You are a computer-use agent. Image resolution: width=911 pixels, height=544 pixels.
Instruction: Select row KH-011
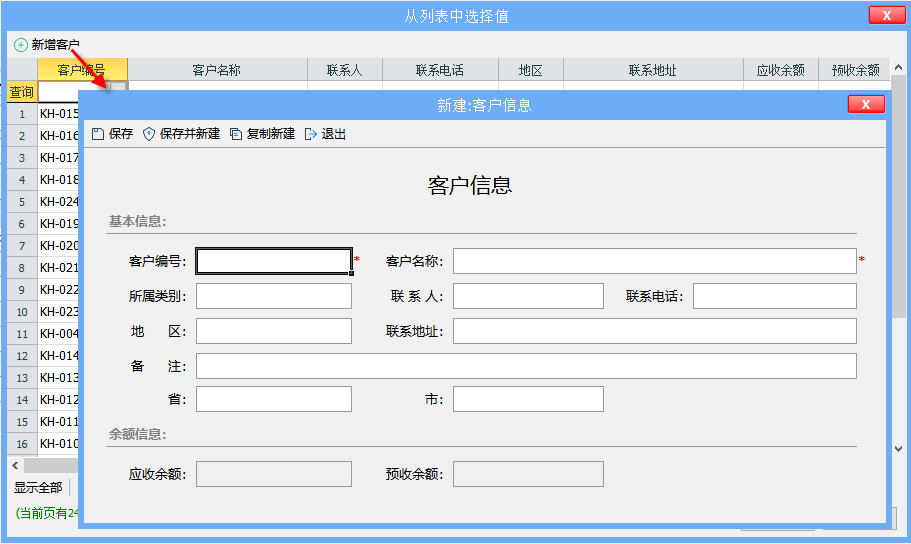point(58,421)
